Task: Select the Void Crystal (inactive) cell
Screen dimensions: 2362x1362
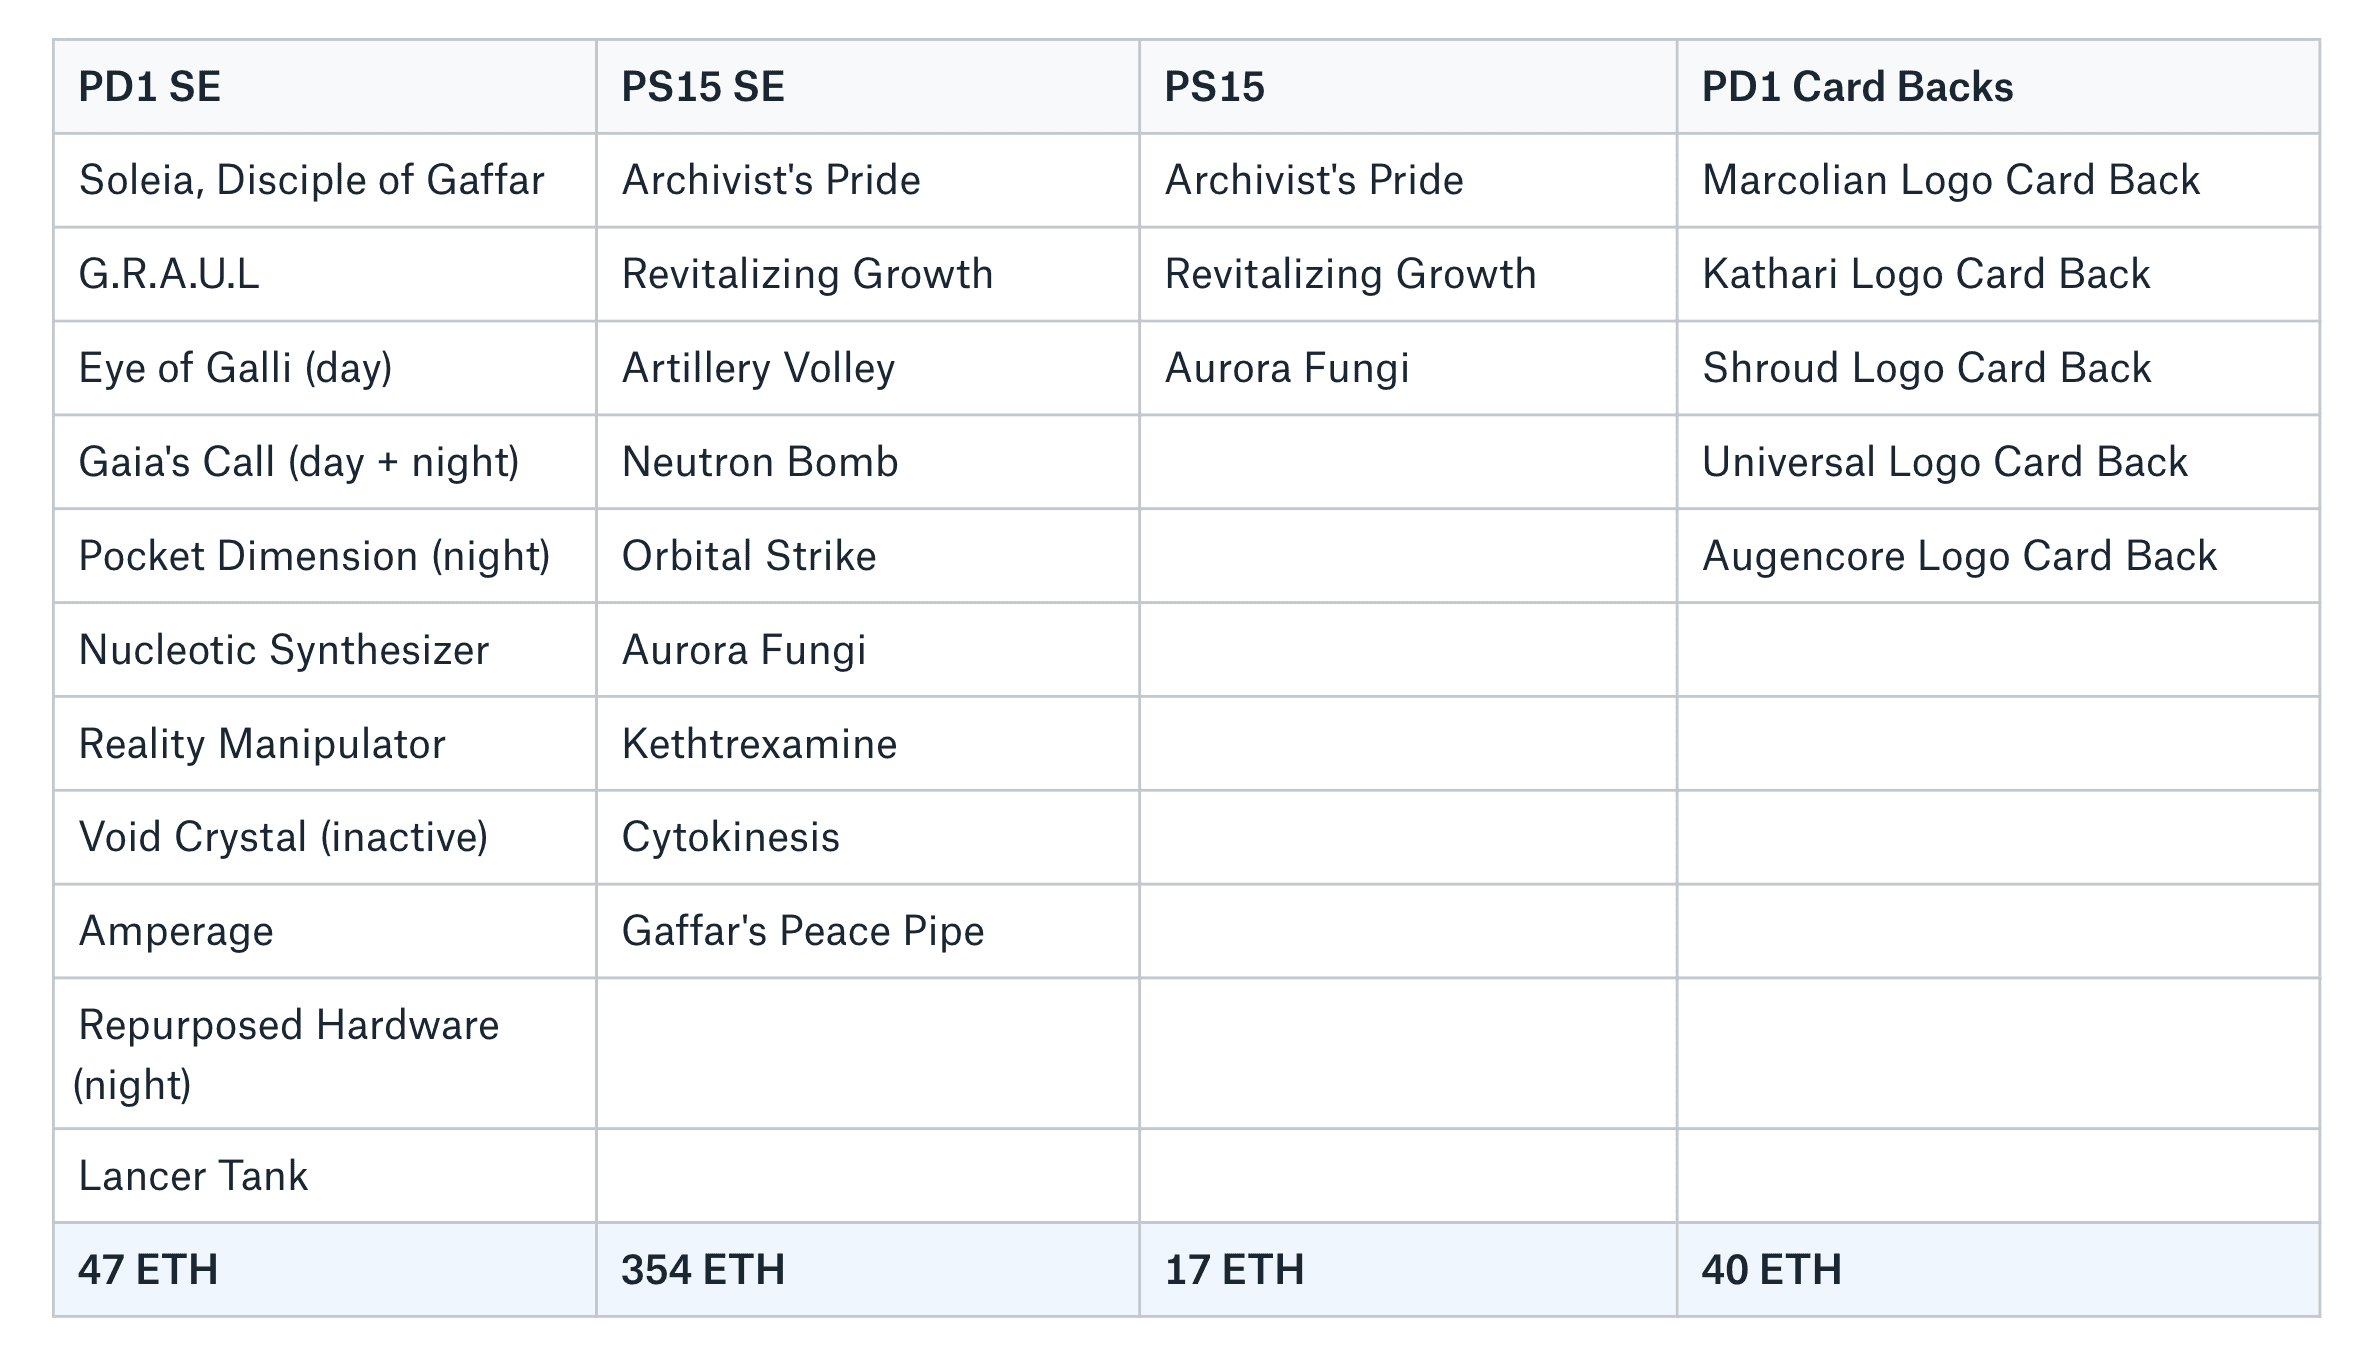Action: [325, 837]
